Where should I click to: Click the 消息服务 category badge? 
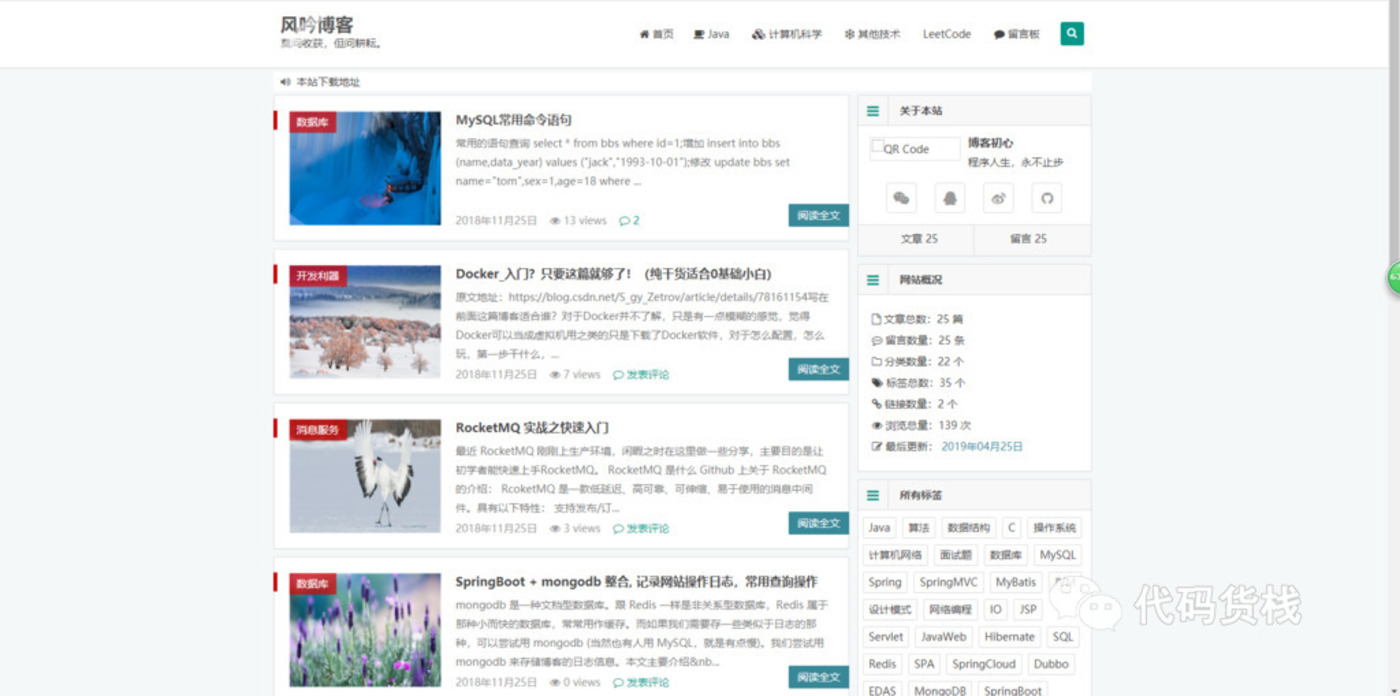(317, 430)
